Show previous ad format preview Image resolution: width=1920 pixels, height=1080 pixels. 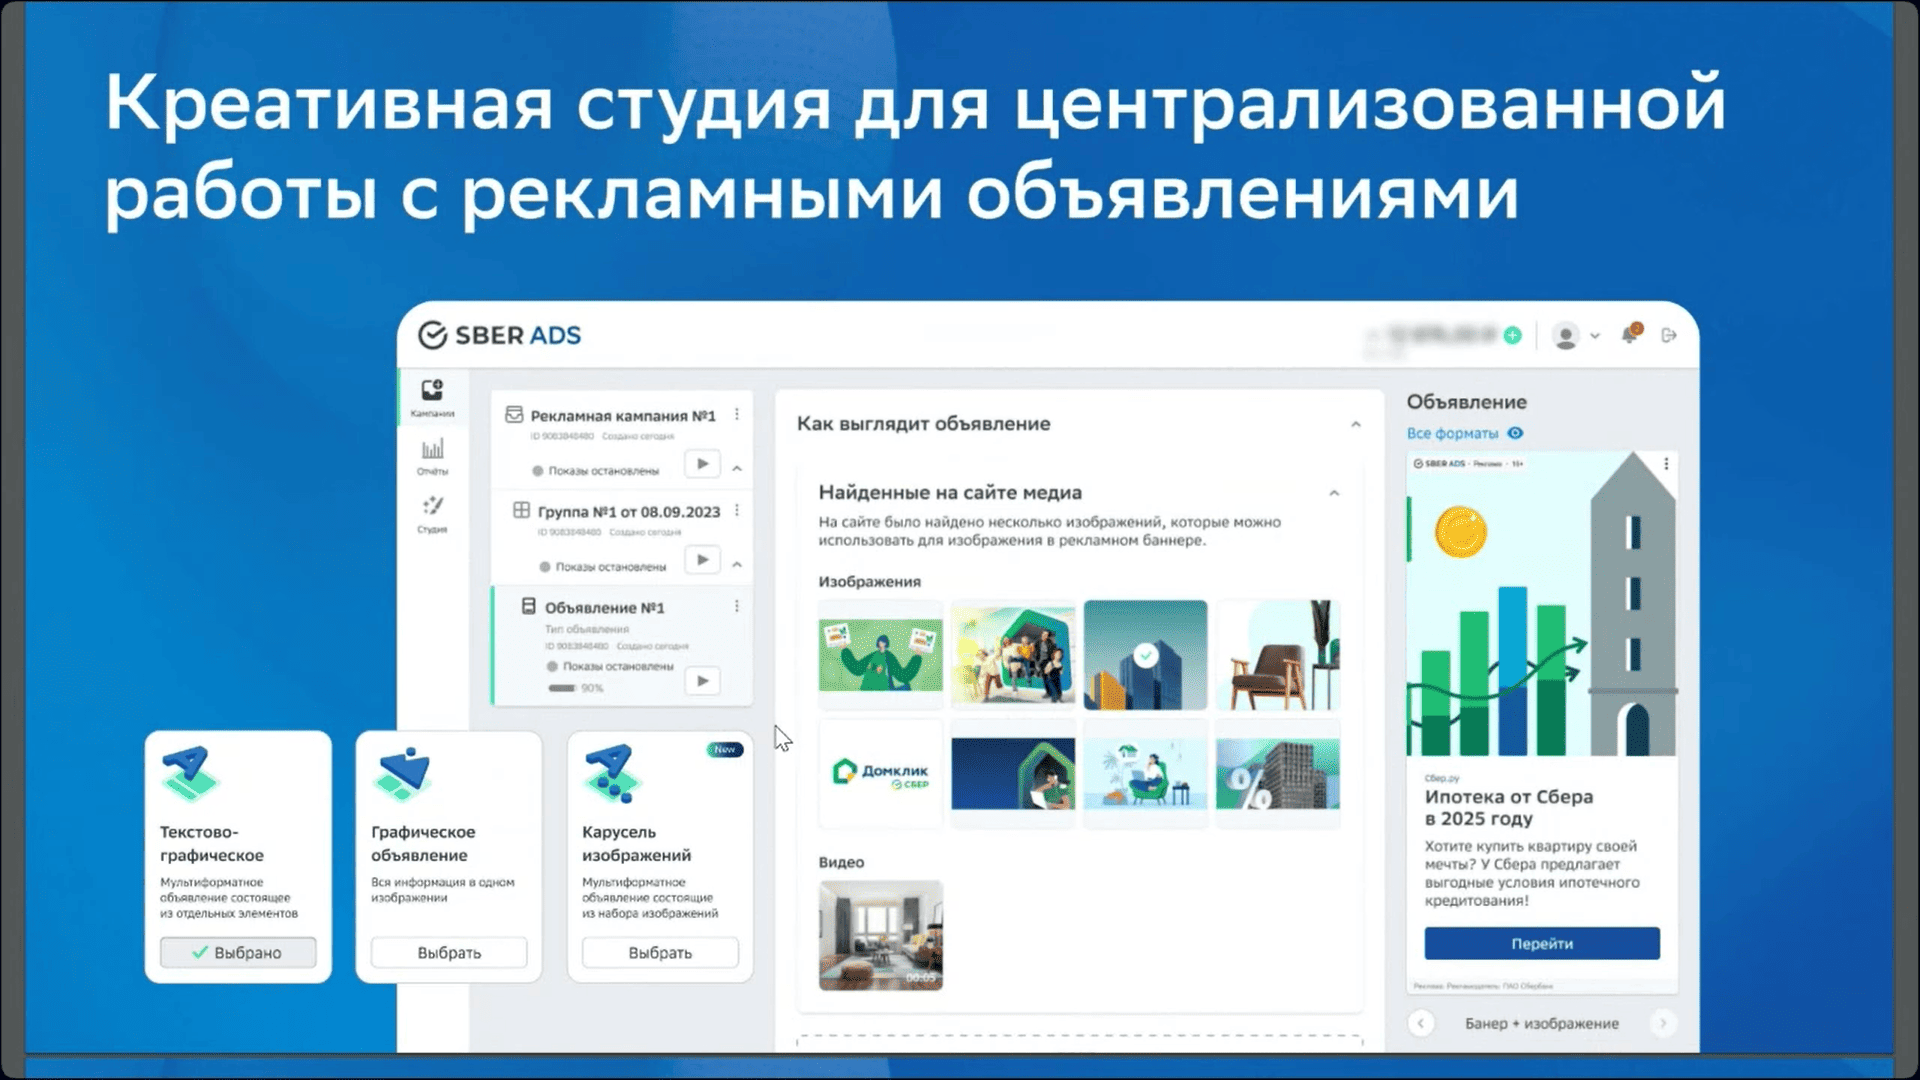pyautogui.click(x=1420, y=1023)
